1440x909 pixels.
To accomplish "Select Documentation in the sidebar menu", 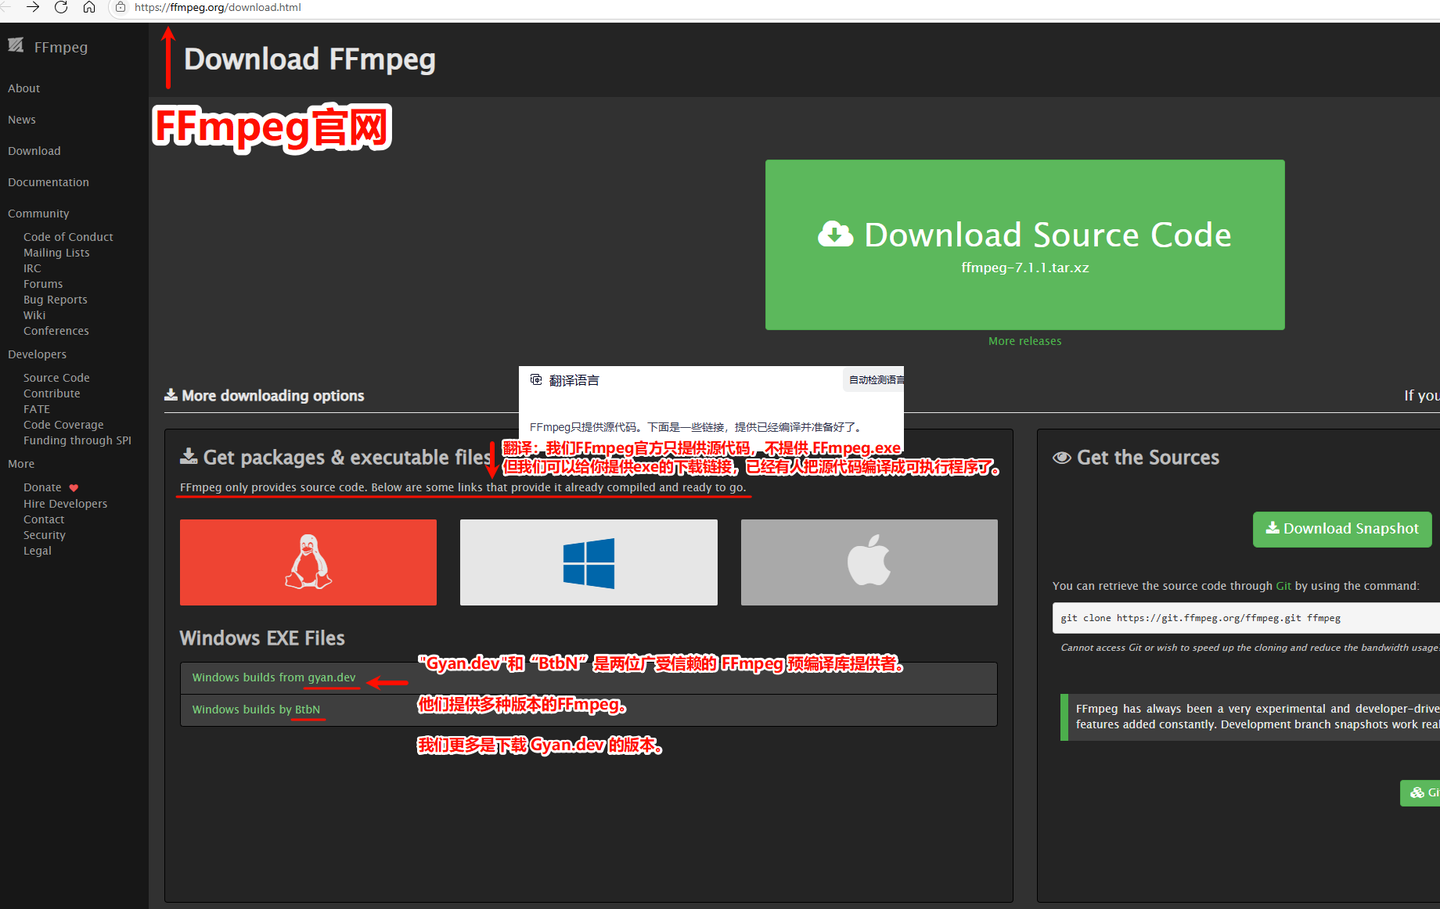I will coord(48,181).
